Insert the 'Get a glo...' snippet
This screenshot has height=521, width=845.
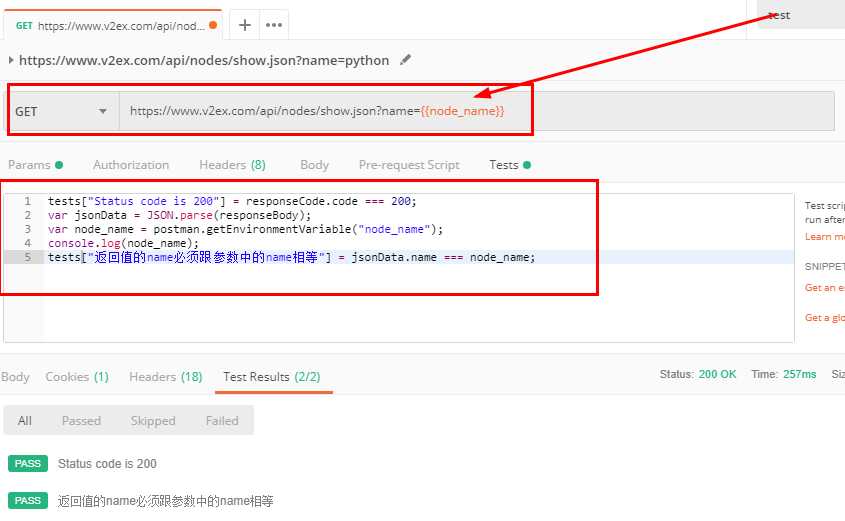(x=825, y=318)
